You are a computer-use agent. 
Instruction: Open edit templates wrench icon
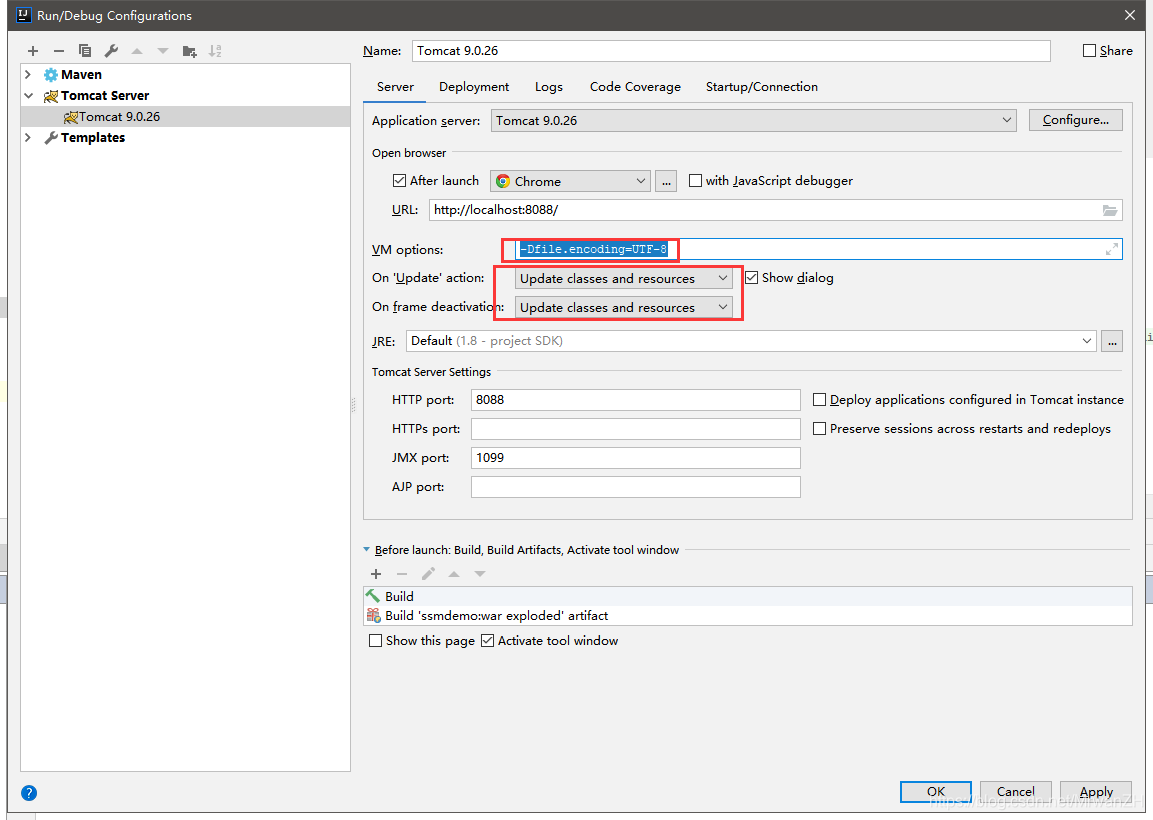(x=111, y=51)
